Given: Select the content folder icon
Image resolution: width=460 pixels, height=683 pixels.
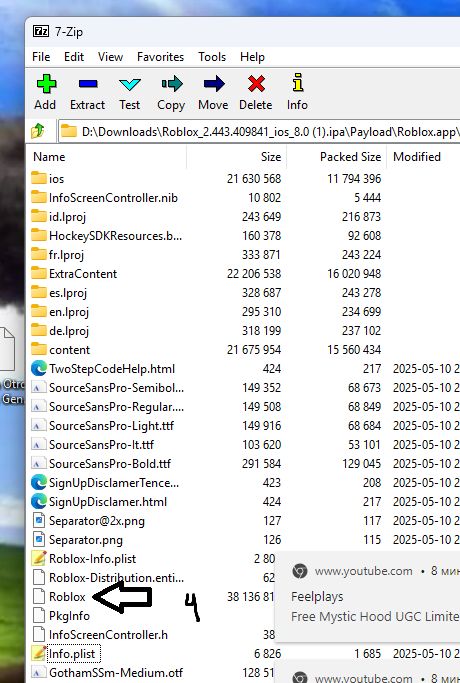Looking at the screenshot, I should point(39,349).
